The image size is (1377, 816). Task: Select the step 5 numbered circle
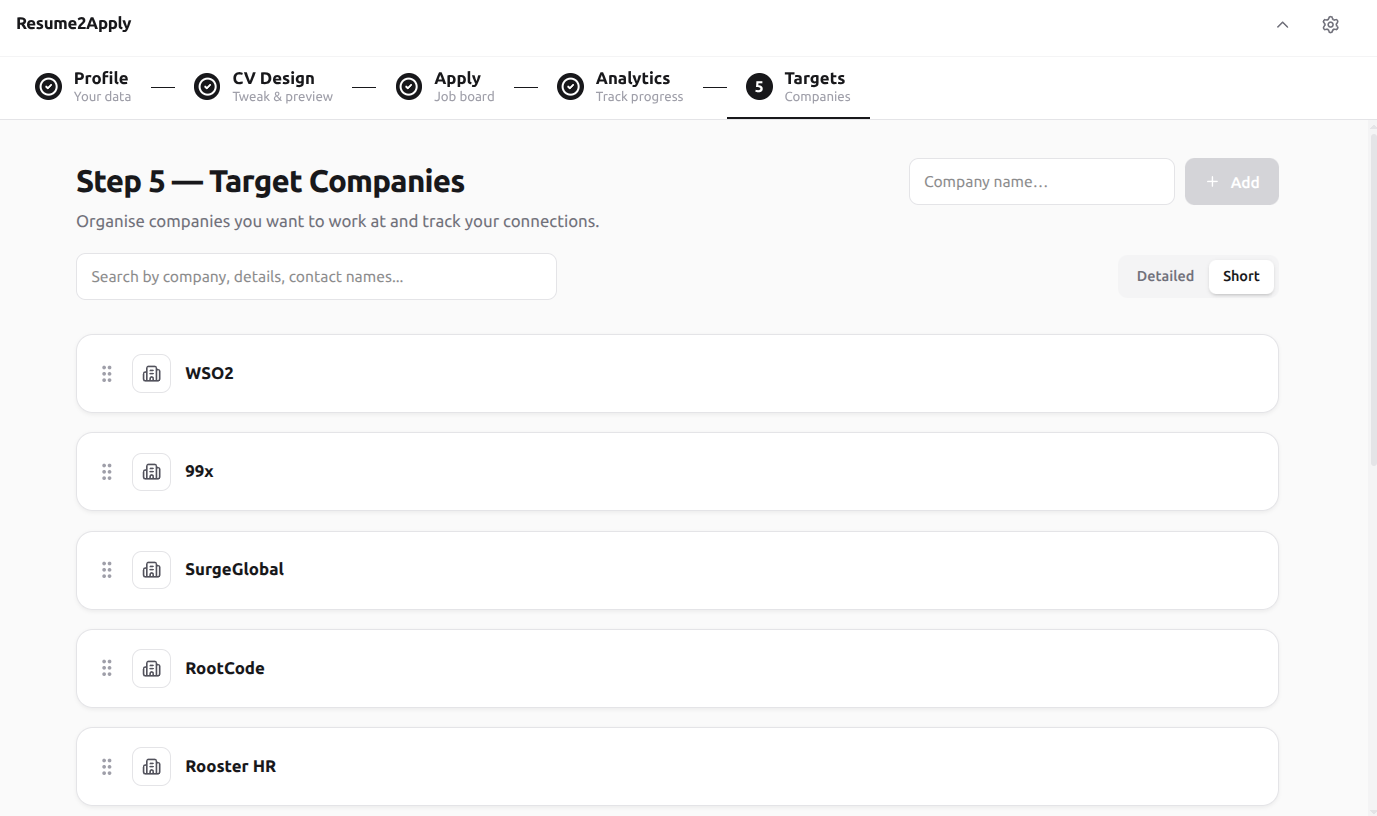(x=758, y=86)
